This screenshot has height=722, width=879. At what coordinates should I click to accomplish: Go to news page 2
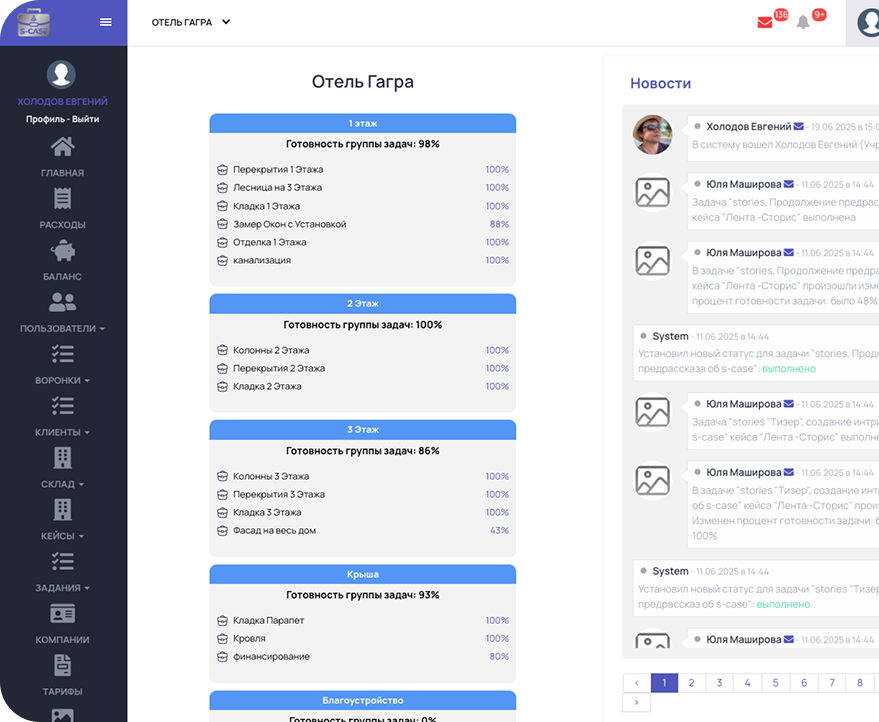(692, 683)
